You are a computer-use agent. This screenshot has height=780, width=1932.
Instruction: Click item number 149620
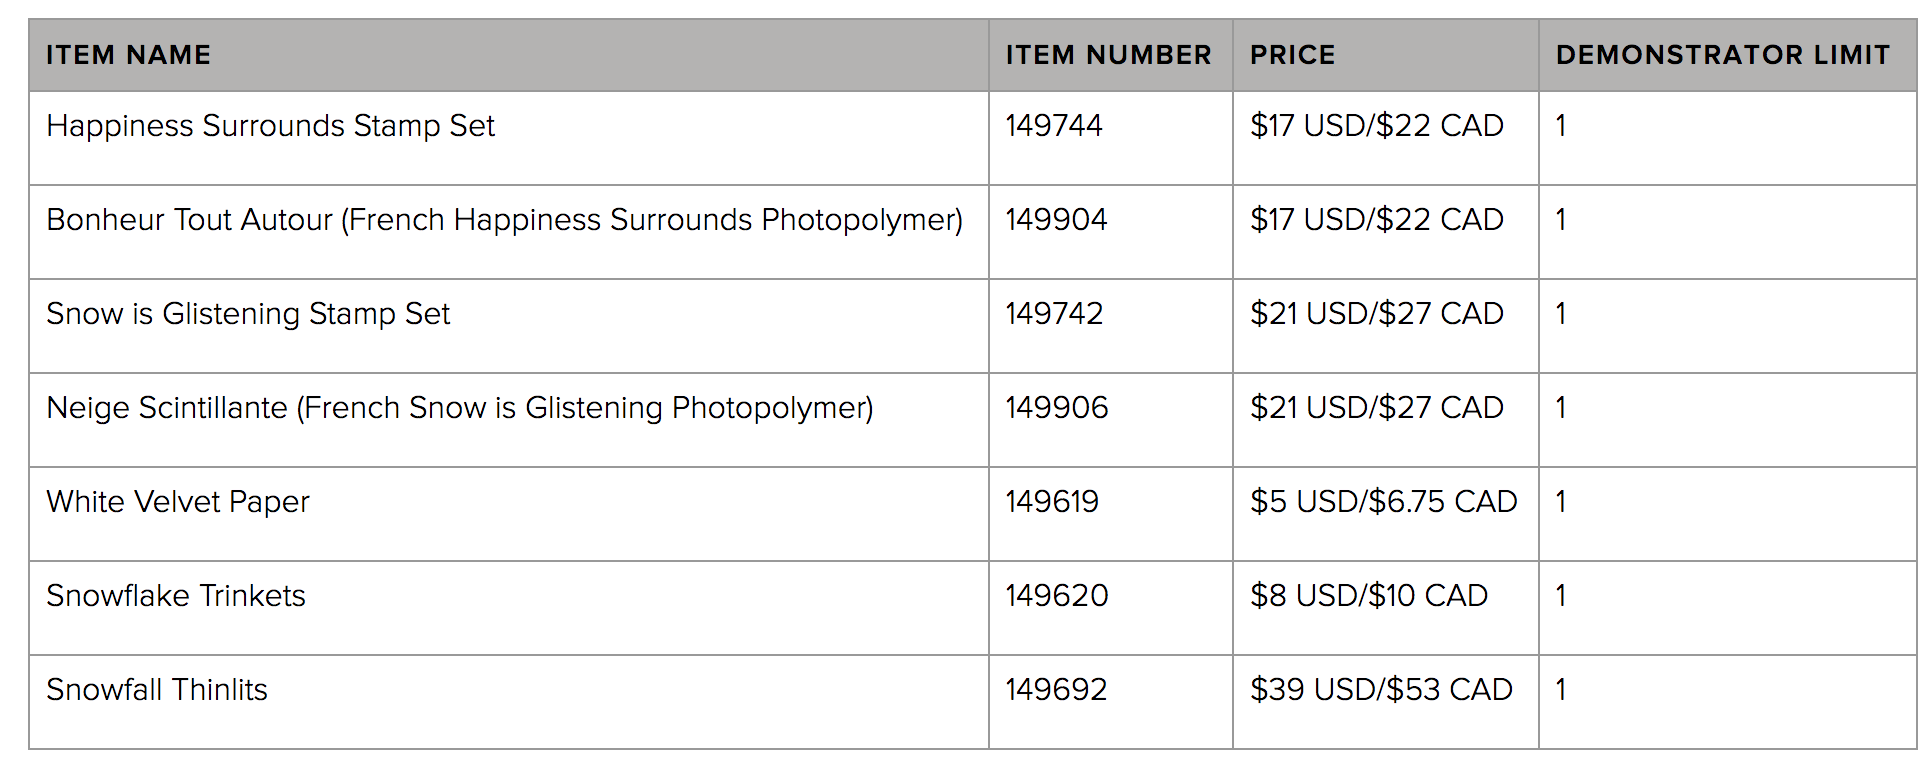click(x=1057, y=596)
